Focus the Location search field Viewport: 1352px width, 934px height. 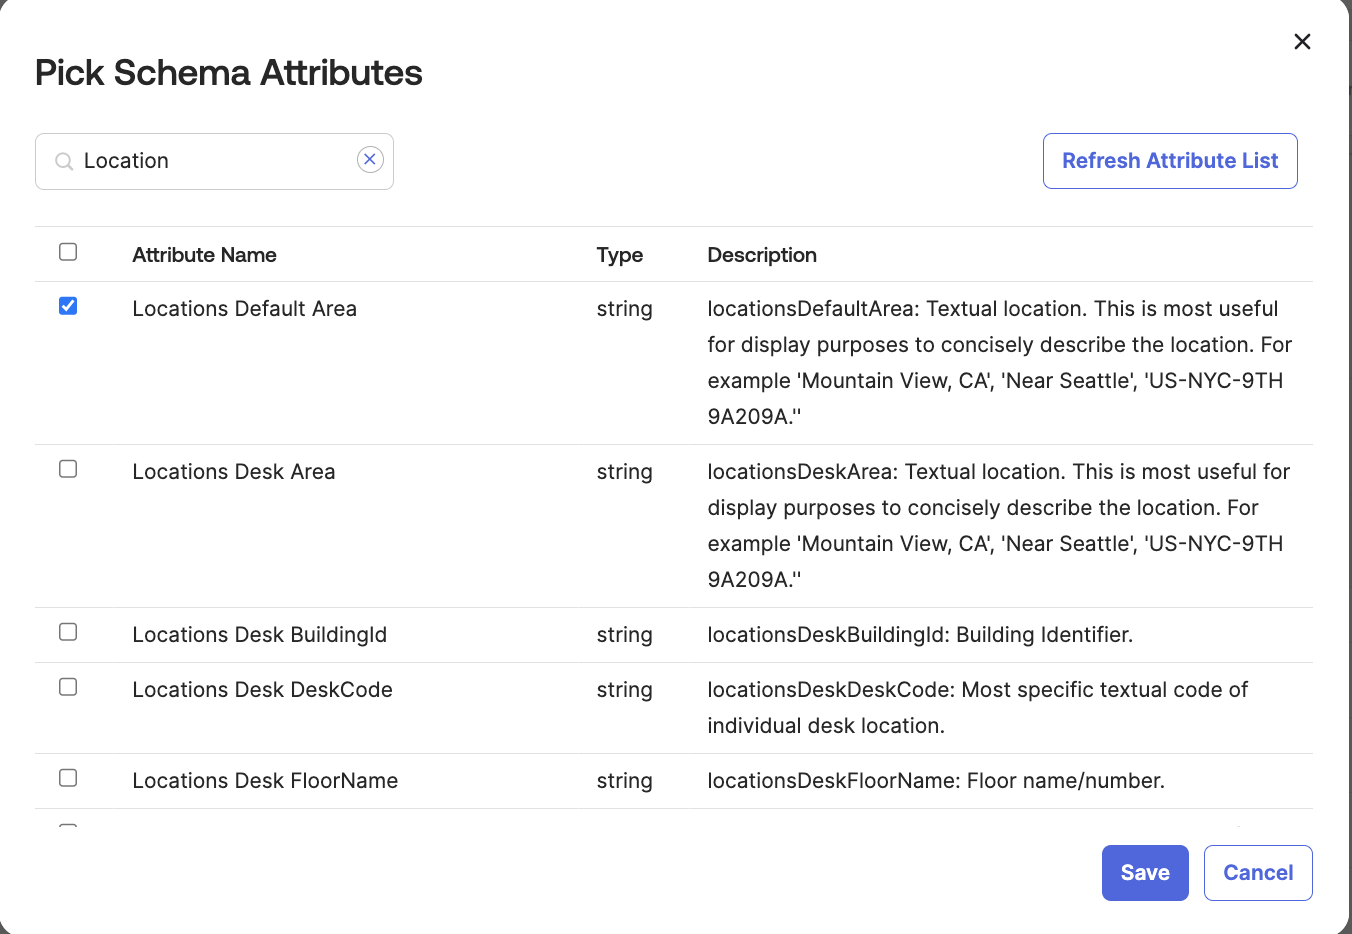214,161
